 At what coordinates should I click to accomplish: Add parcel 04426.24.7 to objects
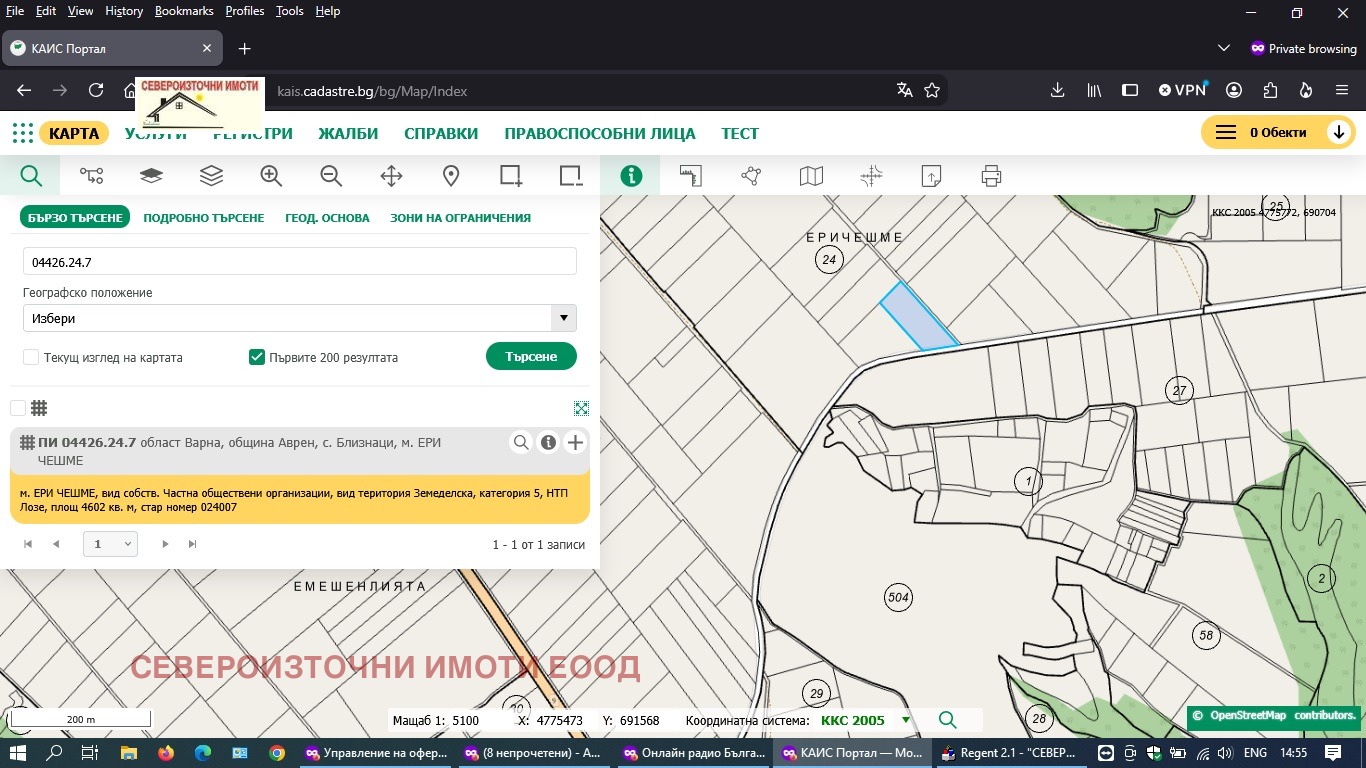(x=575, y=442)
